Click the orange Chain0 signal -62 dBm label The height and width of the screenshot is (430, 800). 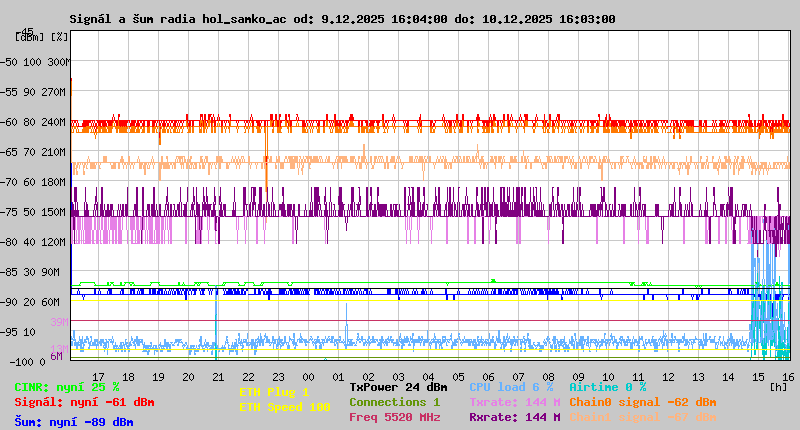pos(642,402)
